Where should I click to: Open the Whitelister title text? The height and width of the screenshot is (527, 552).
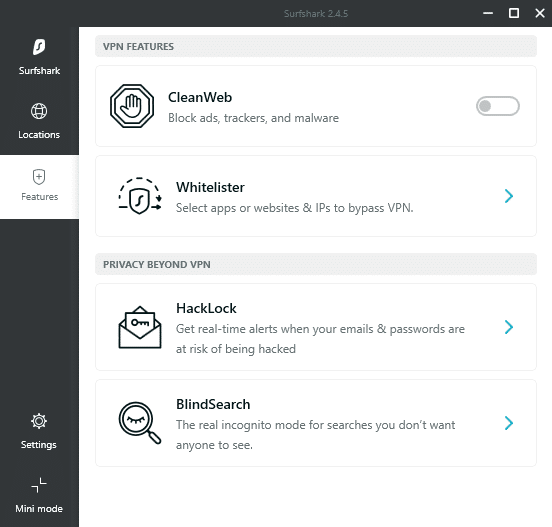(210, 187)
